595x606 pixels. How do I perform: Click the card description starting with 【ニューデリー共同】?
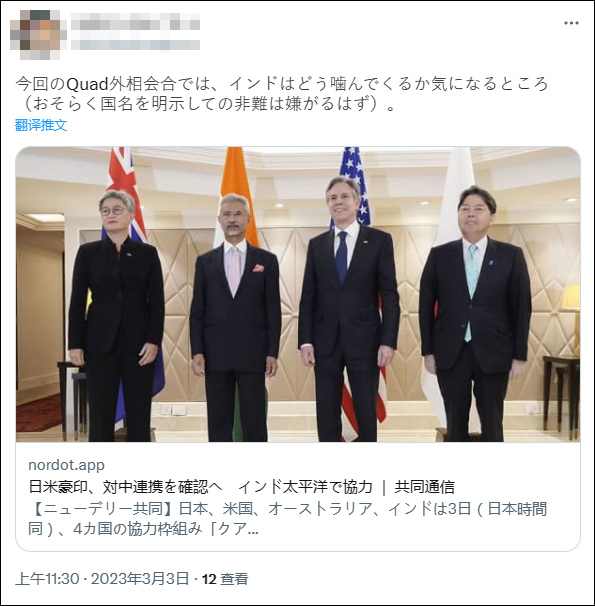(x=287, y=519)
